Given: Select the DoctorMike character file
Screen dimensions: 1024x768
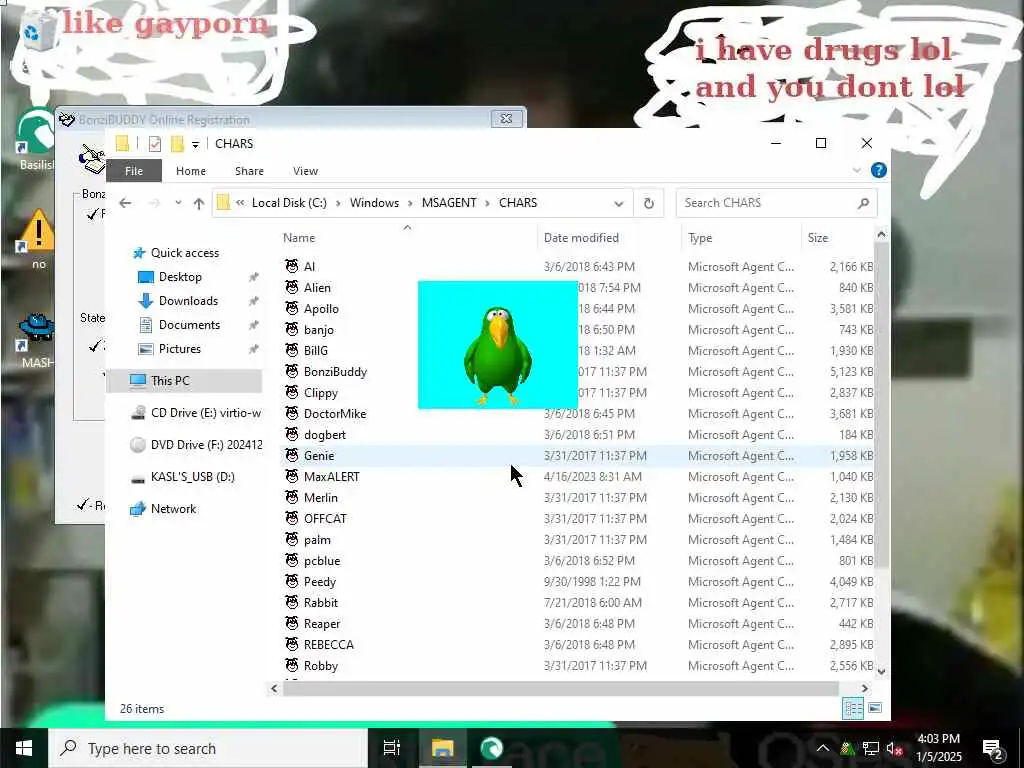Looking at the screenshot, I should tap(325, 413).
